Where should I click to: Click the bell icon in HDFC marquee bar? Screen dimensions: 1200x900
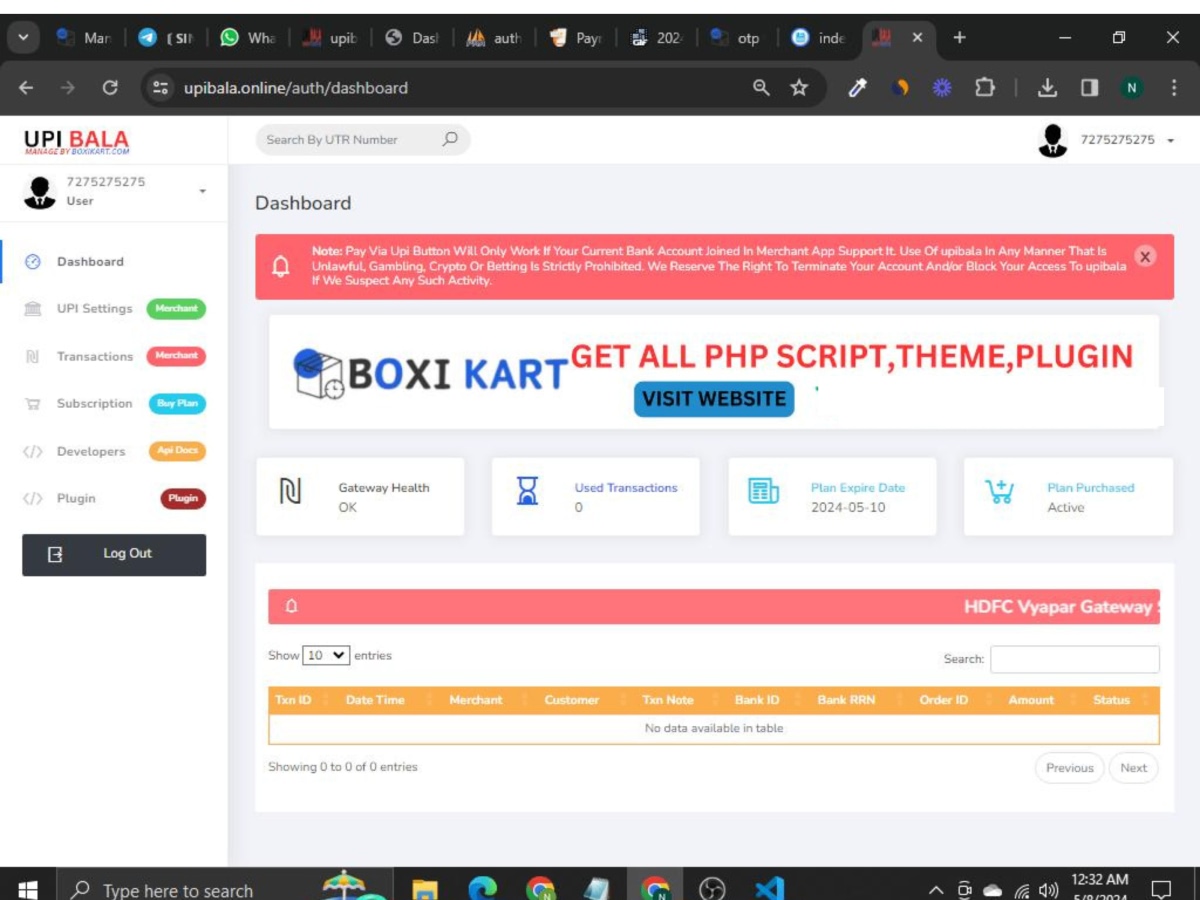[x=292, y=606]
